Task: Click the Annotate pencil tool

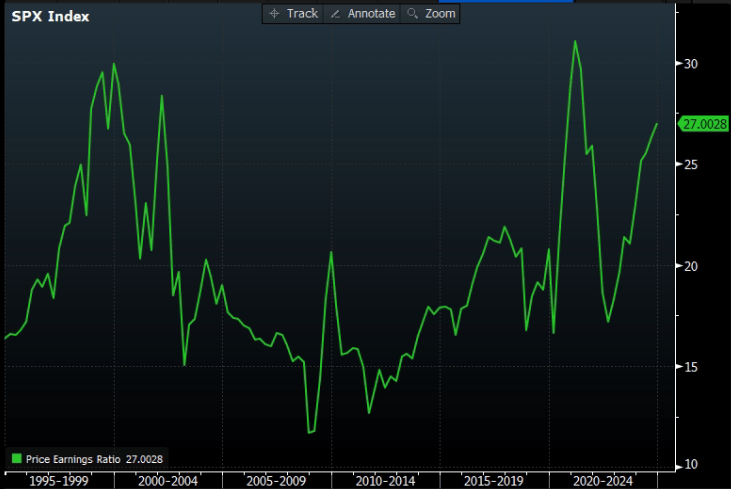Action: point(363,13)
